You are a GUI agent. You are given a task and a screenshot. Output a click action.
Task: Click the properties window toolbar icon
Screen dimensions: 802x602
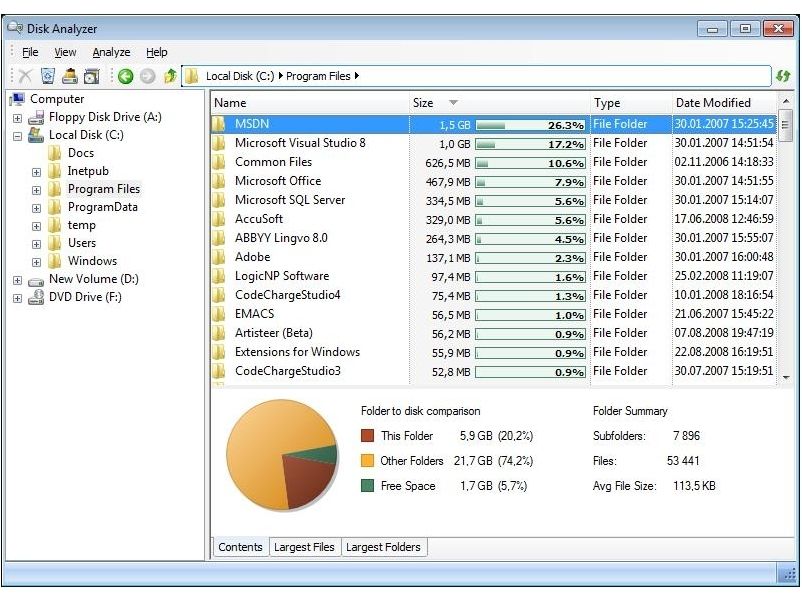click(92, 76)
